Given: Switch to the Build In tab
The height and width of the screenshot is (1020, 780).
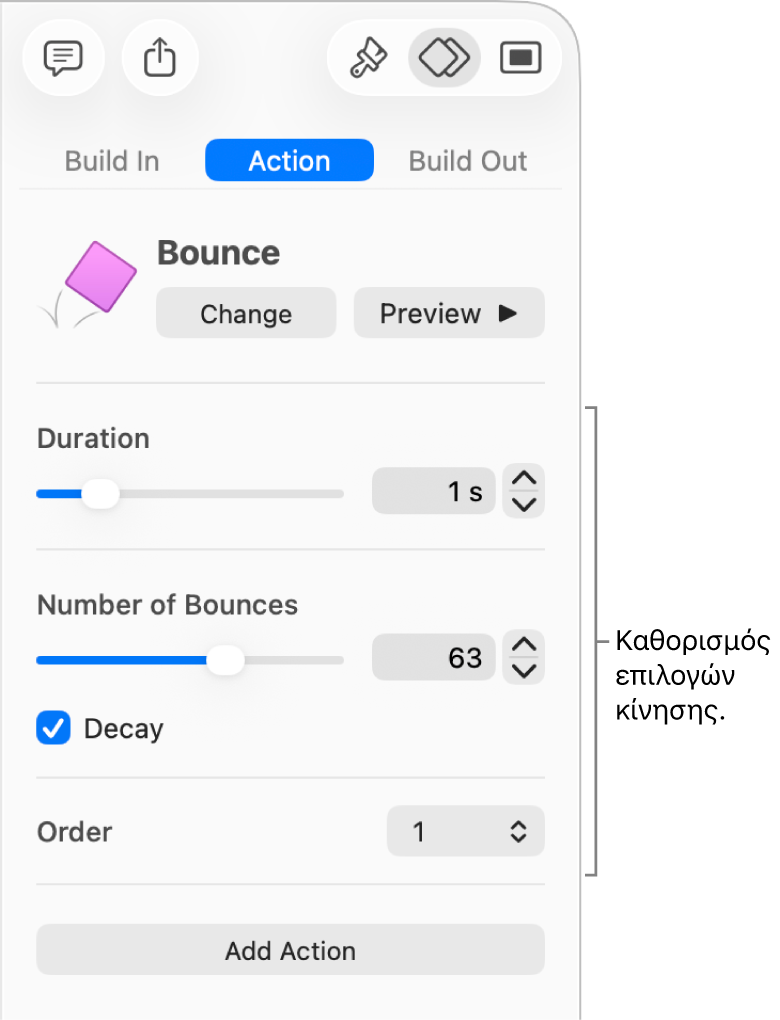Looking at the screenshot, I should tap(112, 161).
